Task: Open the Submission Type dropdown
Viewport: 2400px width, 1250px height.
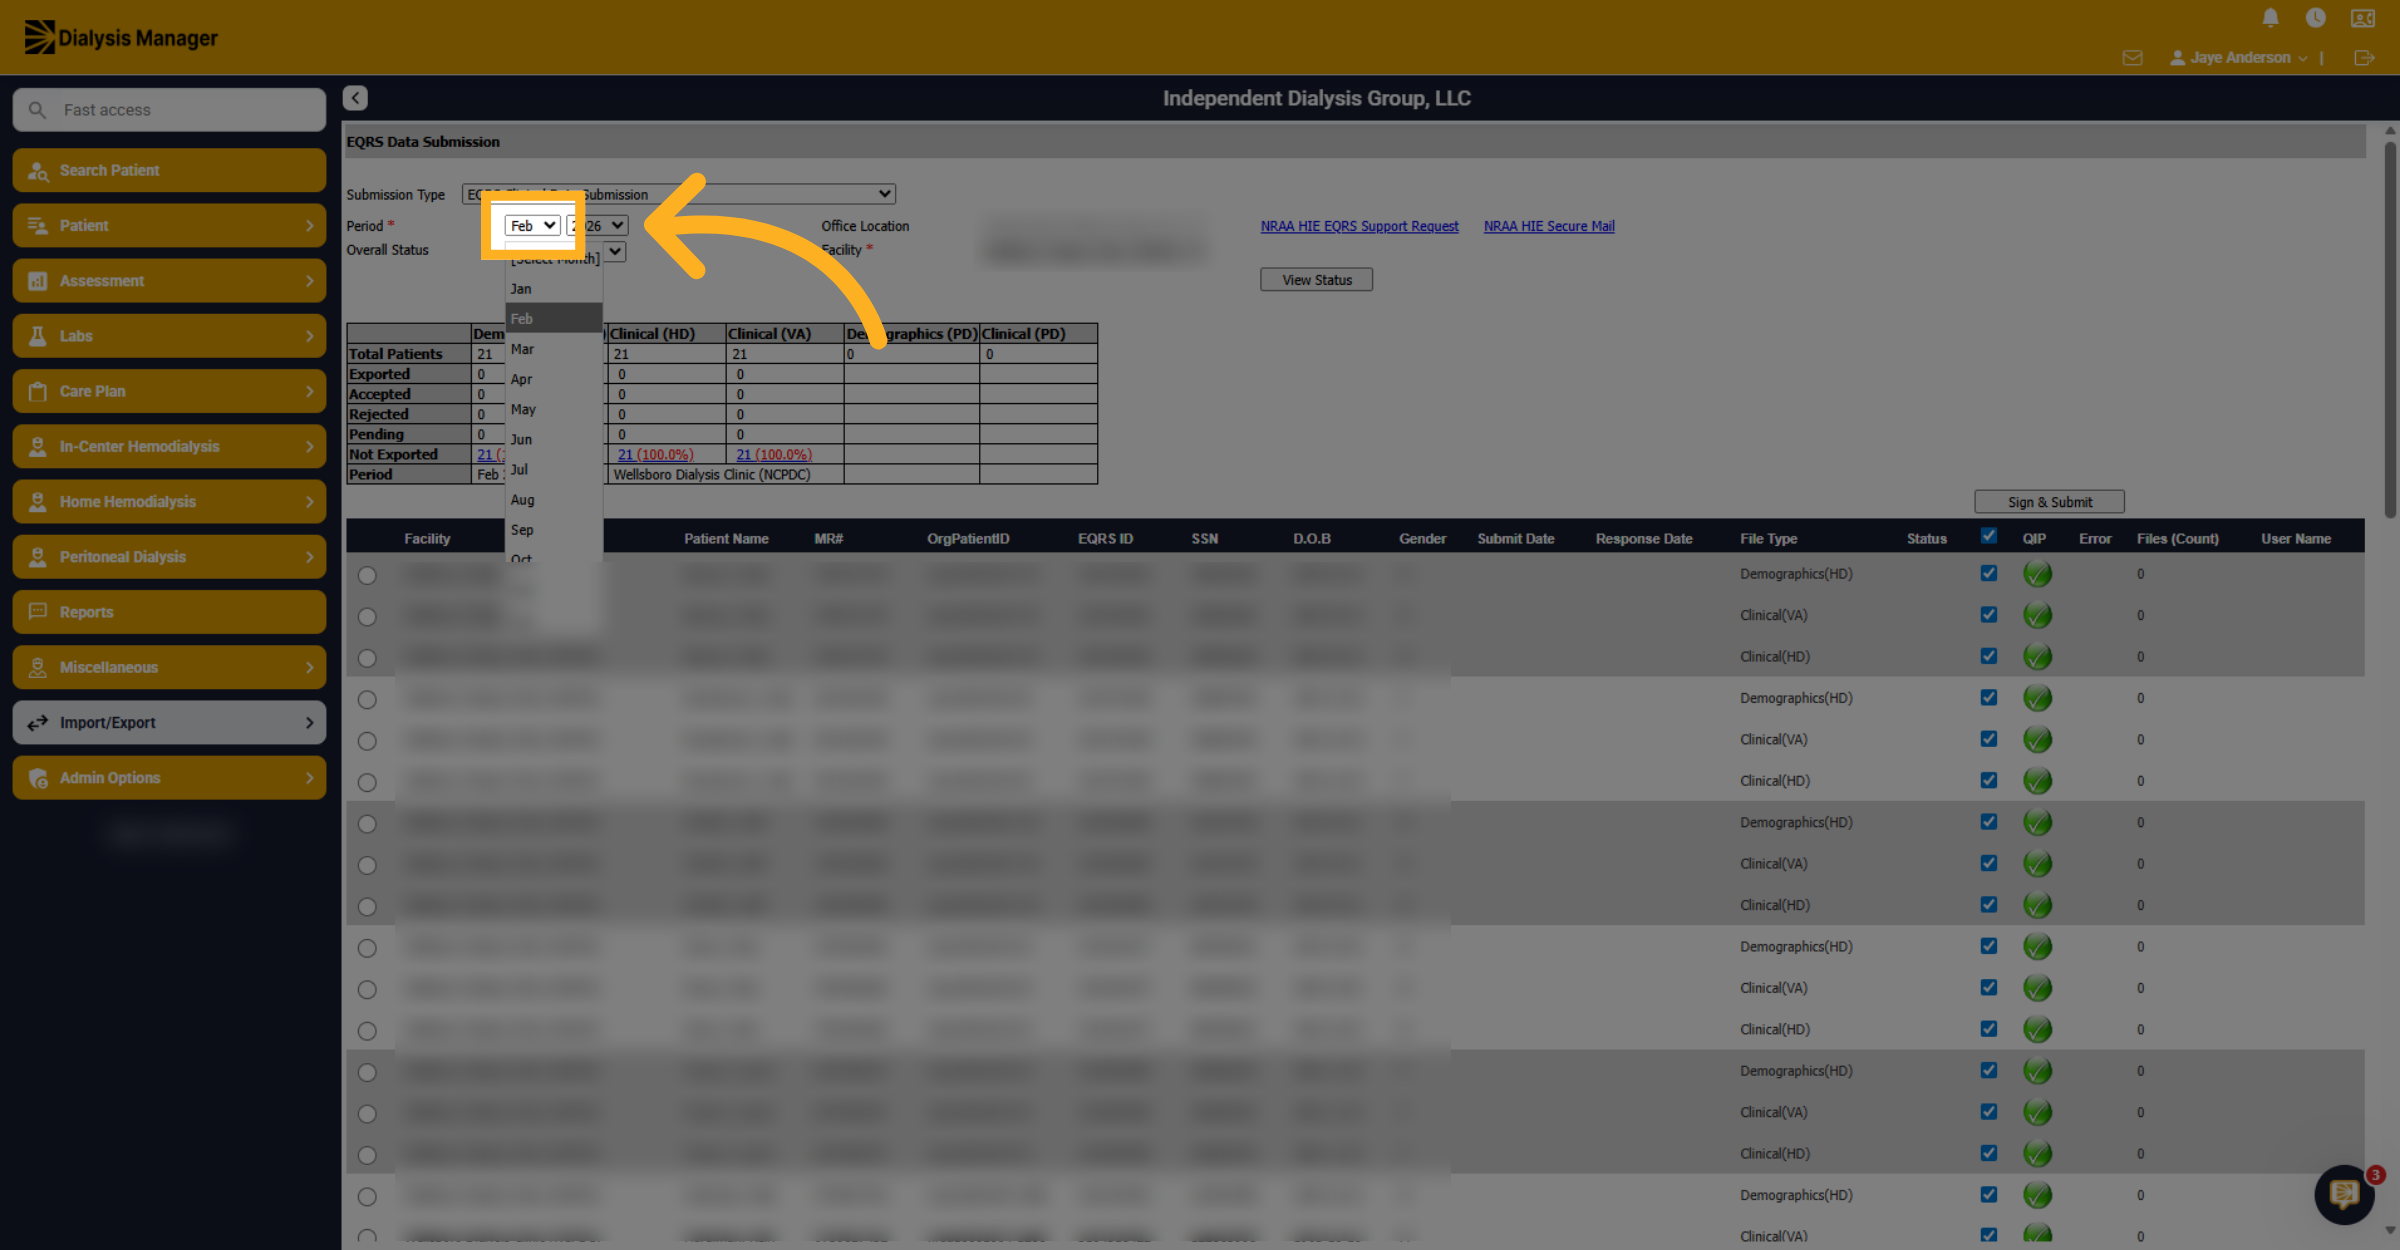Action: [x=678, y=194]
